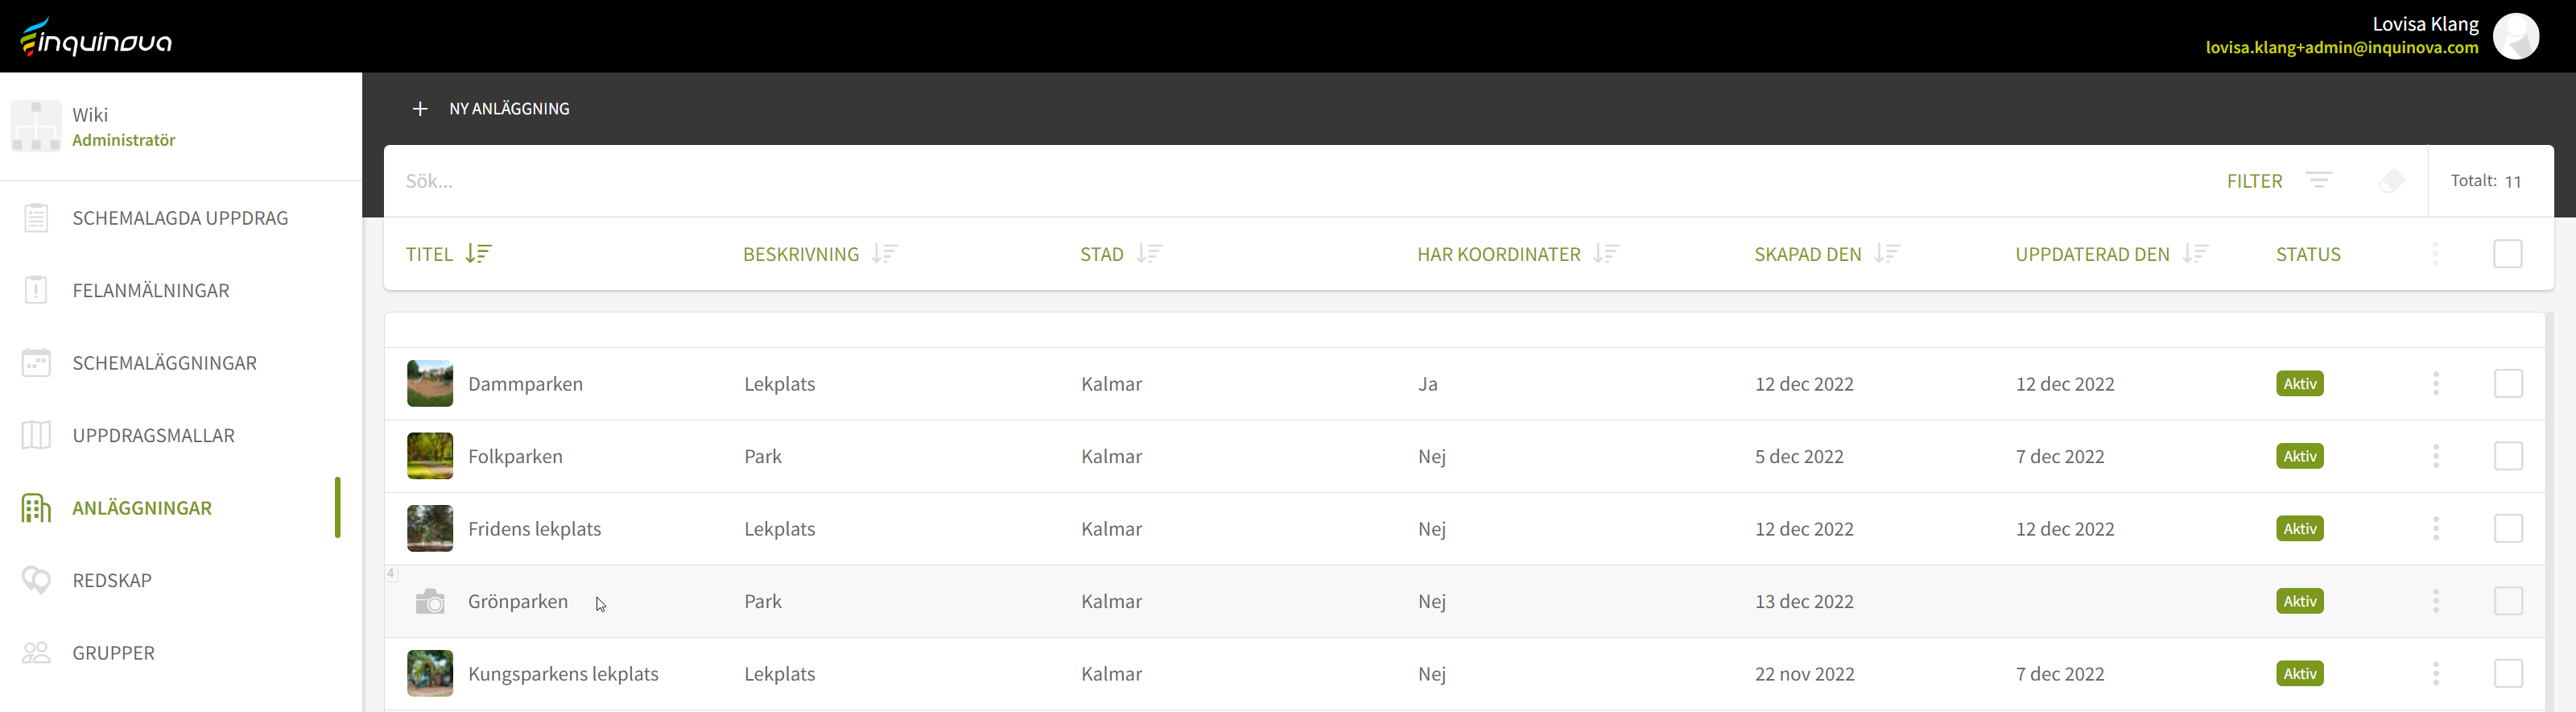Open the three-dot menu for Kungsparkens lekplats
The width and height of the screenshot is (2576, 712).
2435,674
